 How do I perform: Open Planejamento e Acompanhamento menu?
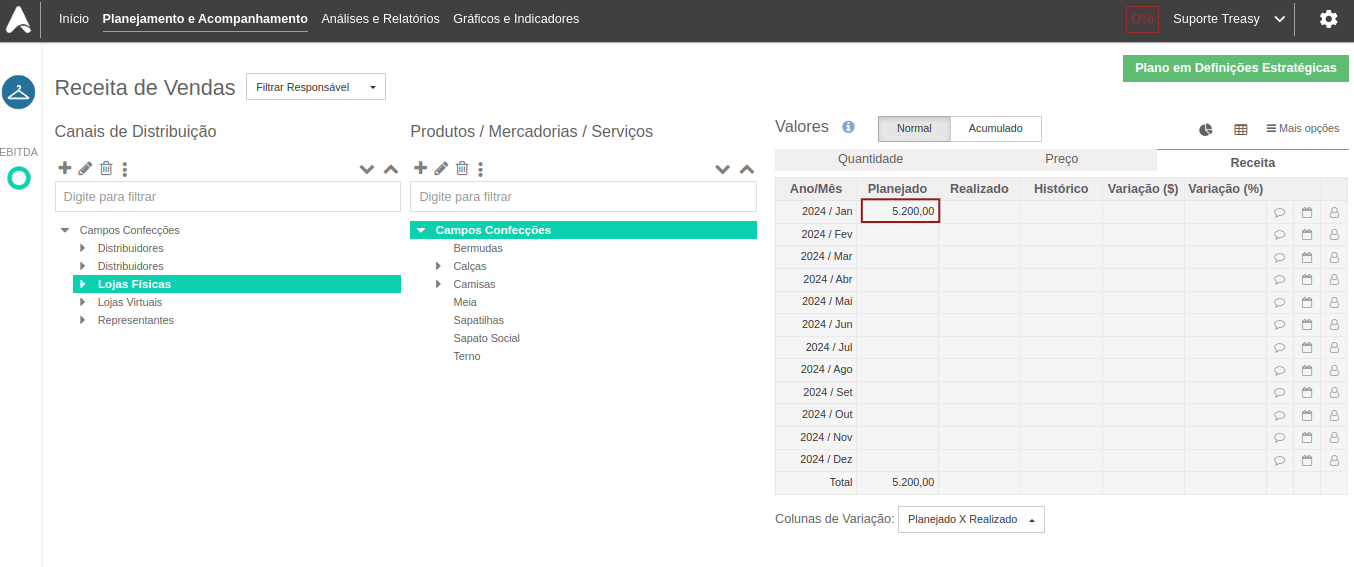coord(205,19)
